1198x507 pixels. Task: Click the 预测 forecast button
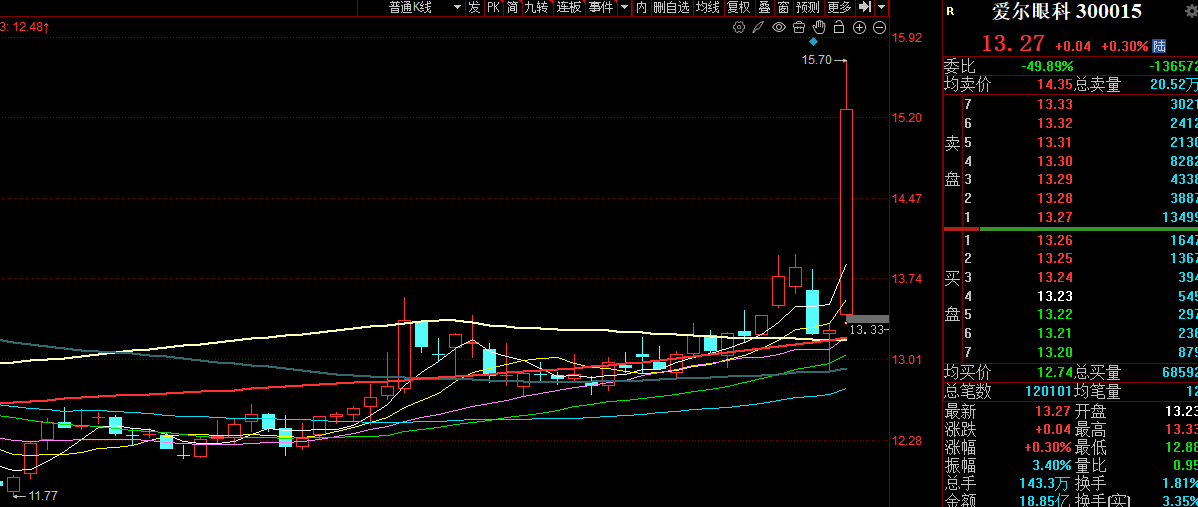808,8
